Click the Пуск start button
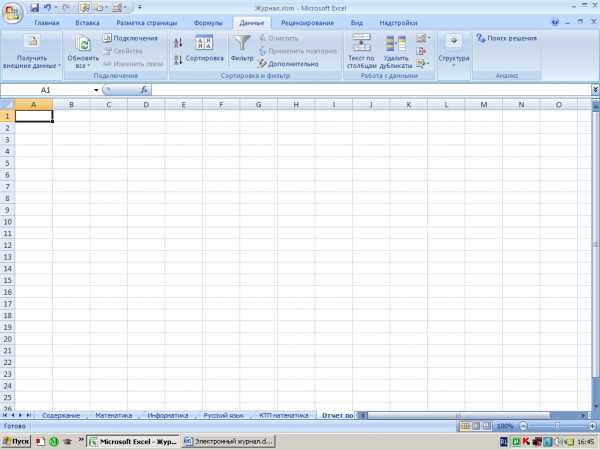 15,440
